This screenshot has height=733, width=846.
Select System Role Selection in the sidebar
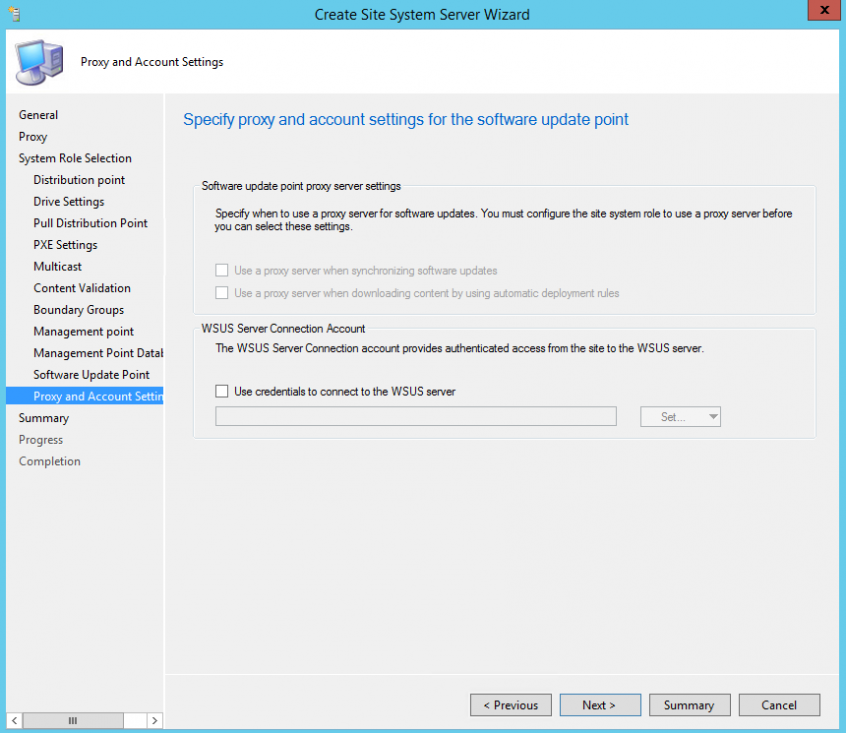click(74, 158)
